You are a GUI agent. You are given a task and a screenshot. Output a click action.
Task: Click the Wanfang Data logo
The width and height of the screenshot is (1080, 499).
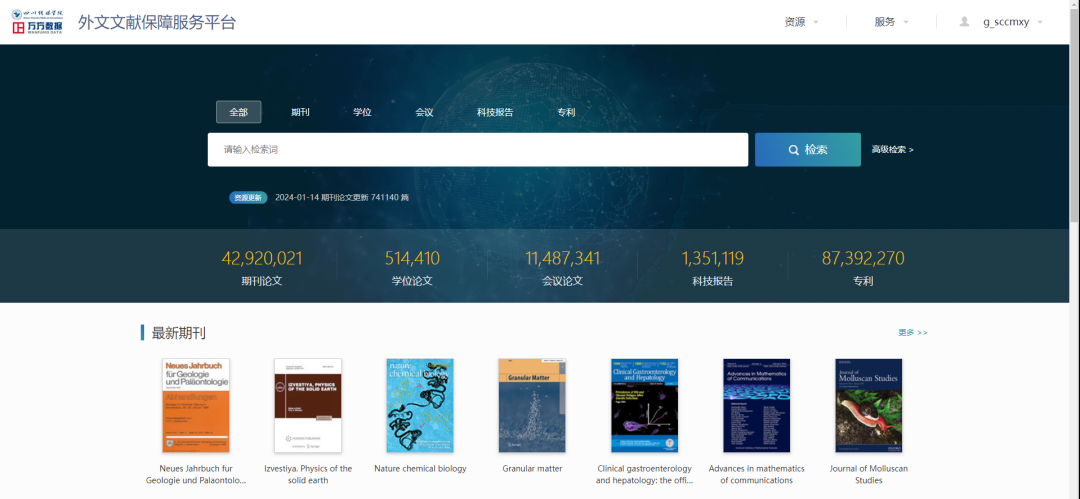37,21
